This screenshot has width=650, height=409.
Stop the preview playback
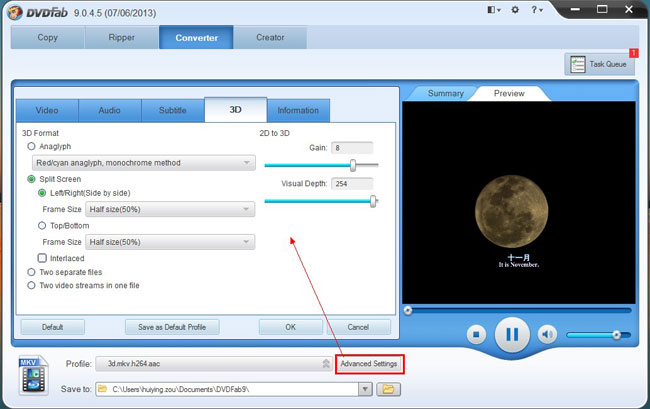click(x=476, y=334)
